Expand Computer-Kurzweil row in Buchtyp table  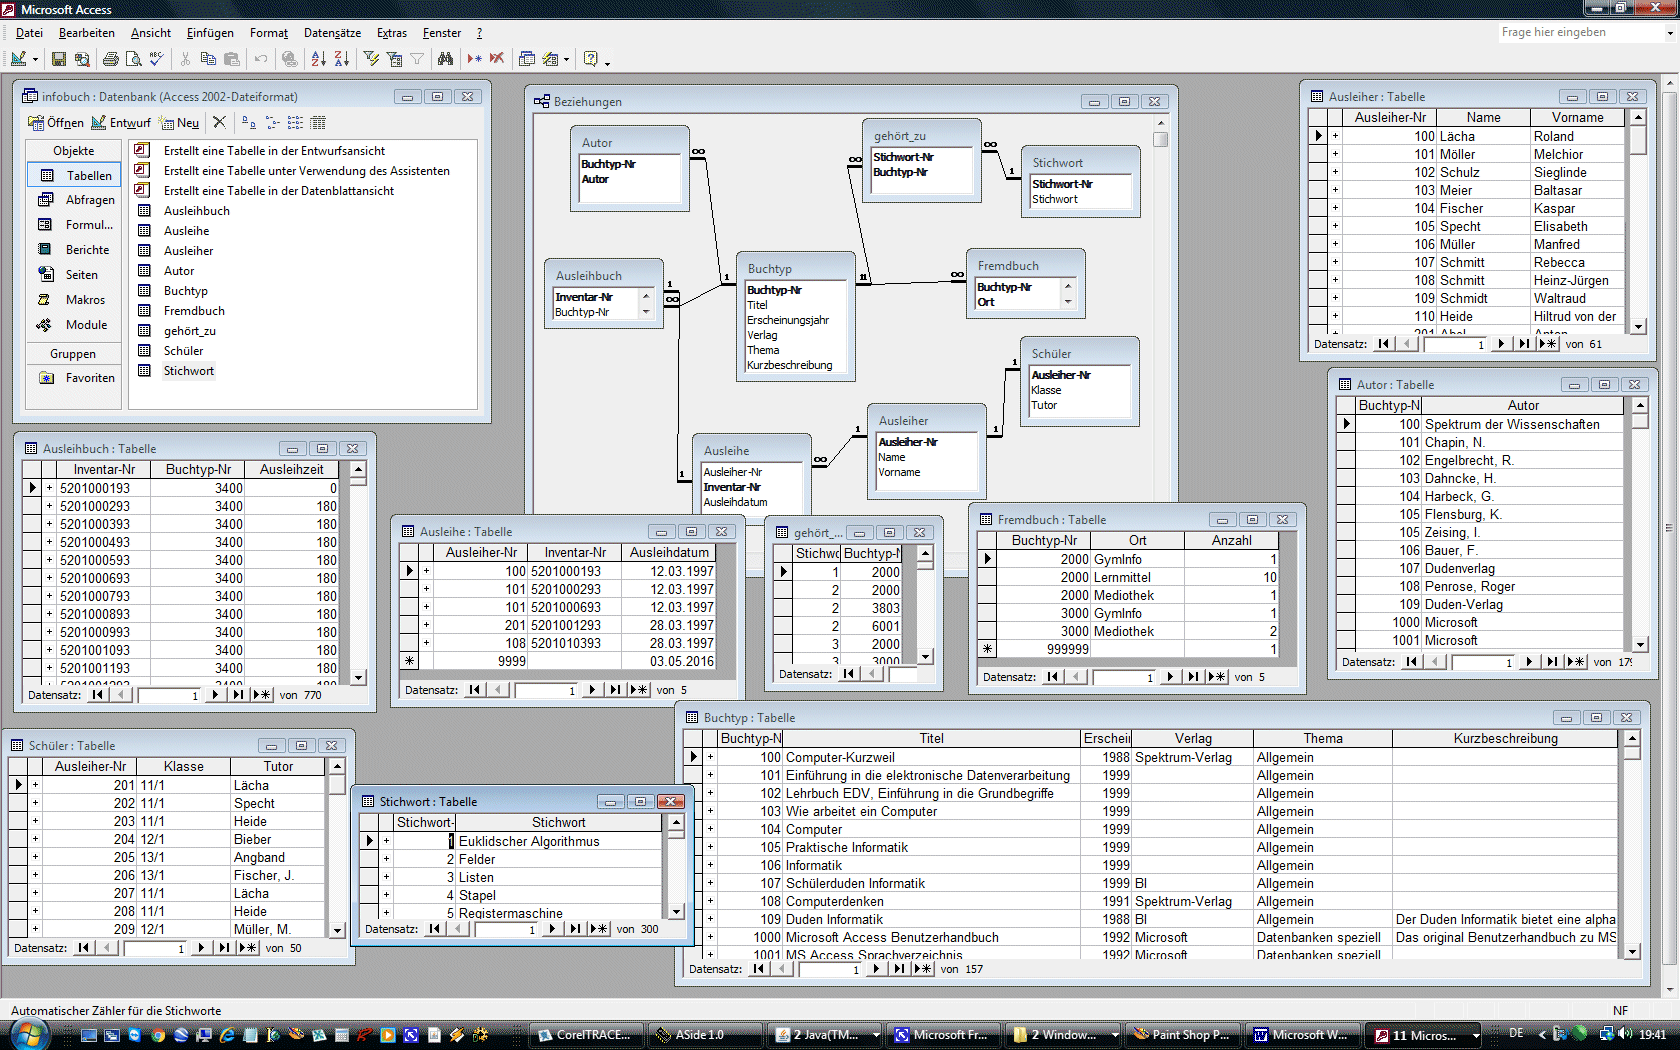click(x=710, y=757)
